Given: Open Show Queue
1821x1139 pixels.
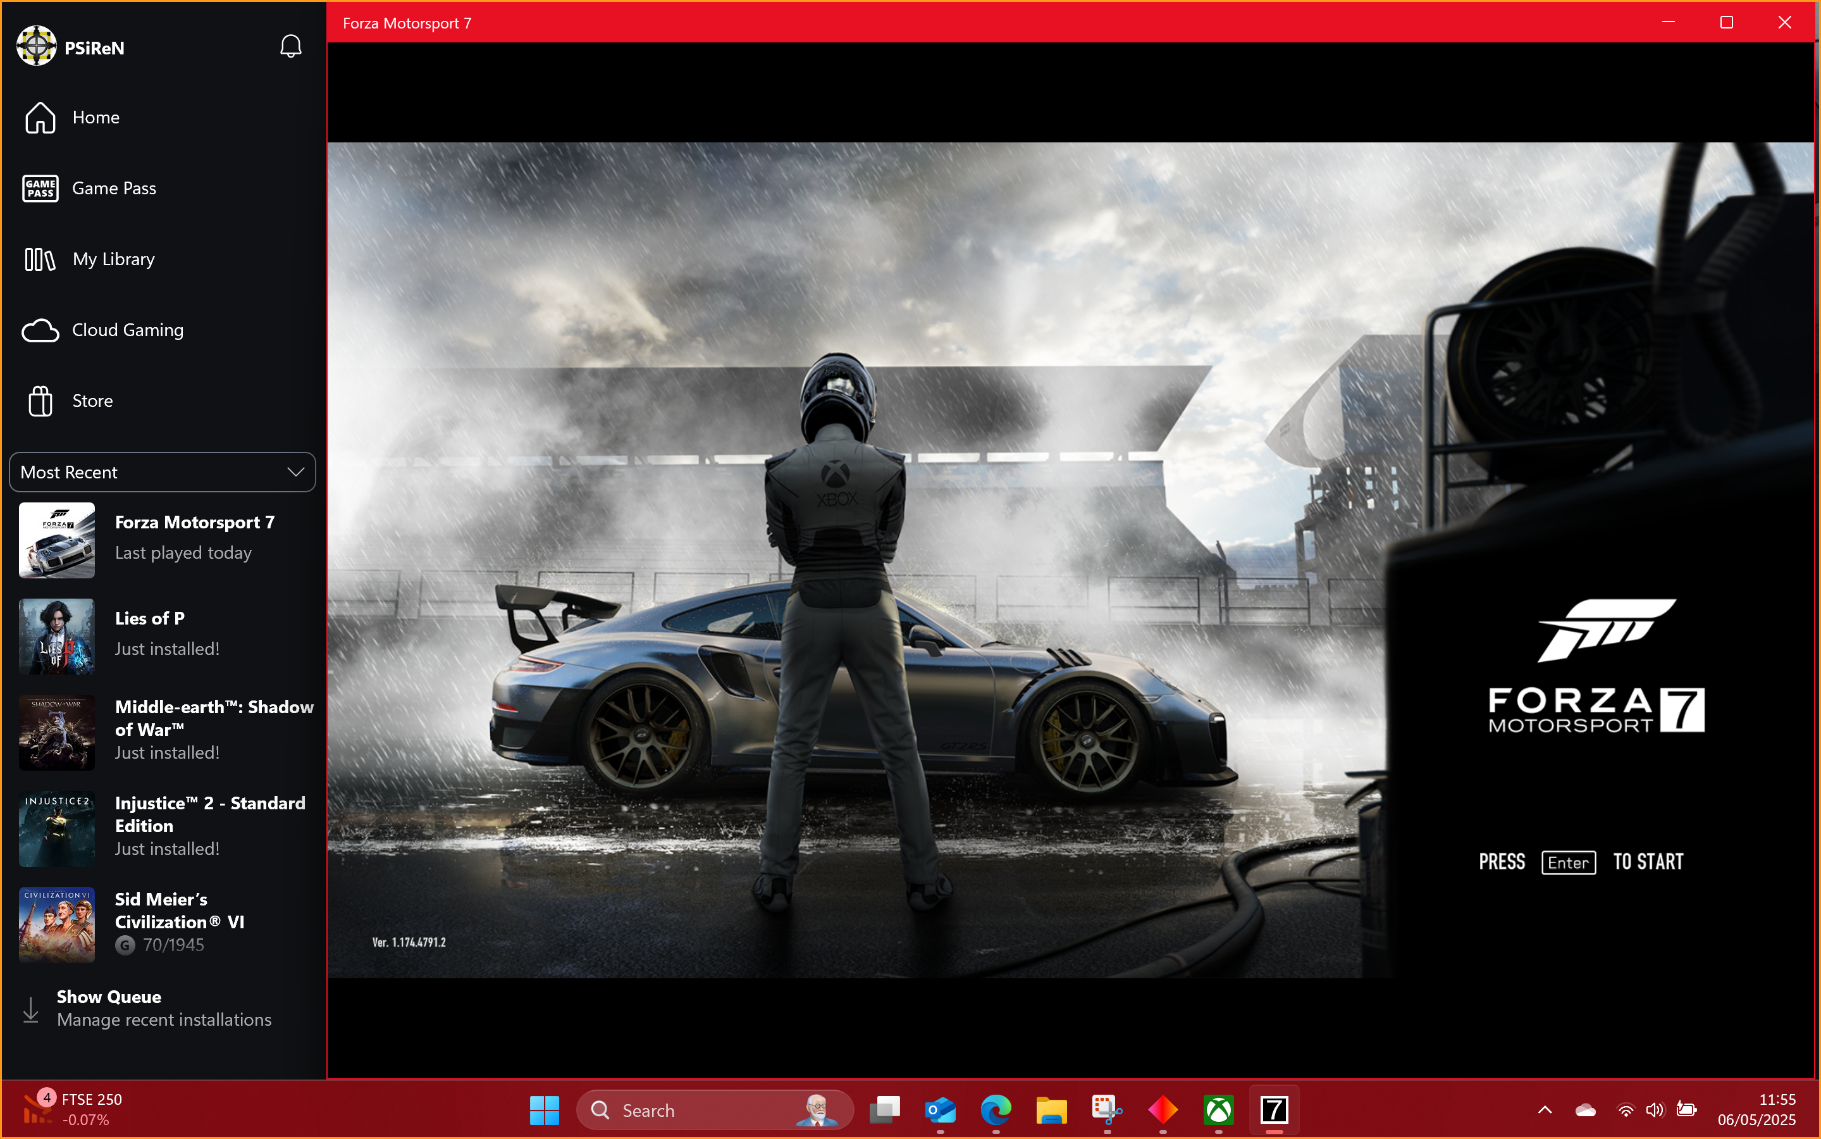Looking at the screenshot, I should coord(166,1008).
